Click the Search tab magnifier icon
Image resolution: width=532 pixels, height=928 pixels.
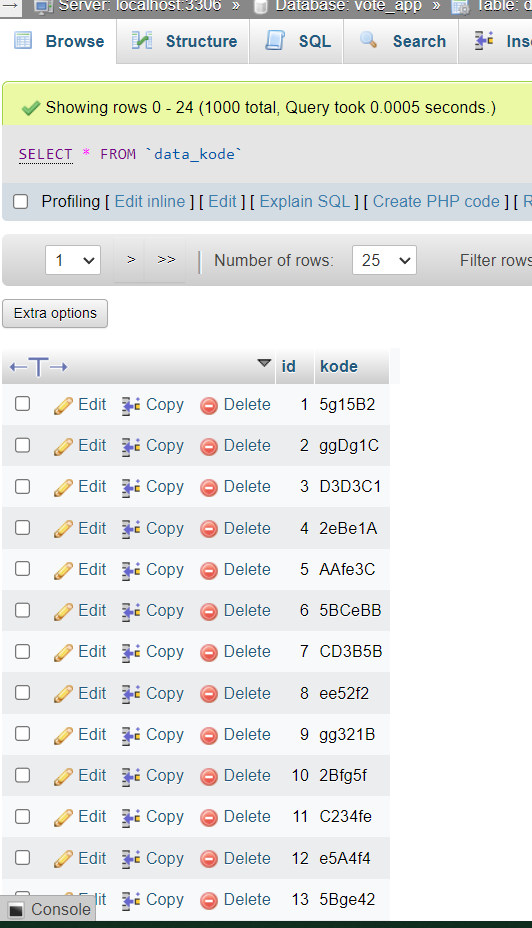[x=369, y=40]
